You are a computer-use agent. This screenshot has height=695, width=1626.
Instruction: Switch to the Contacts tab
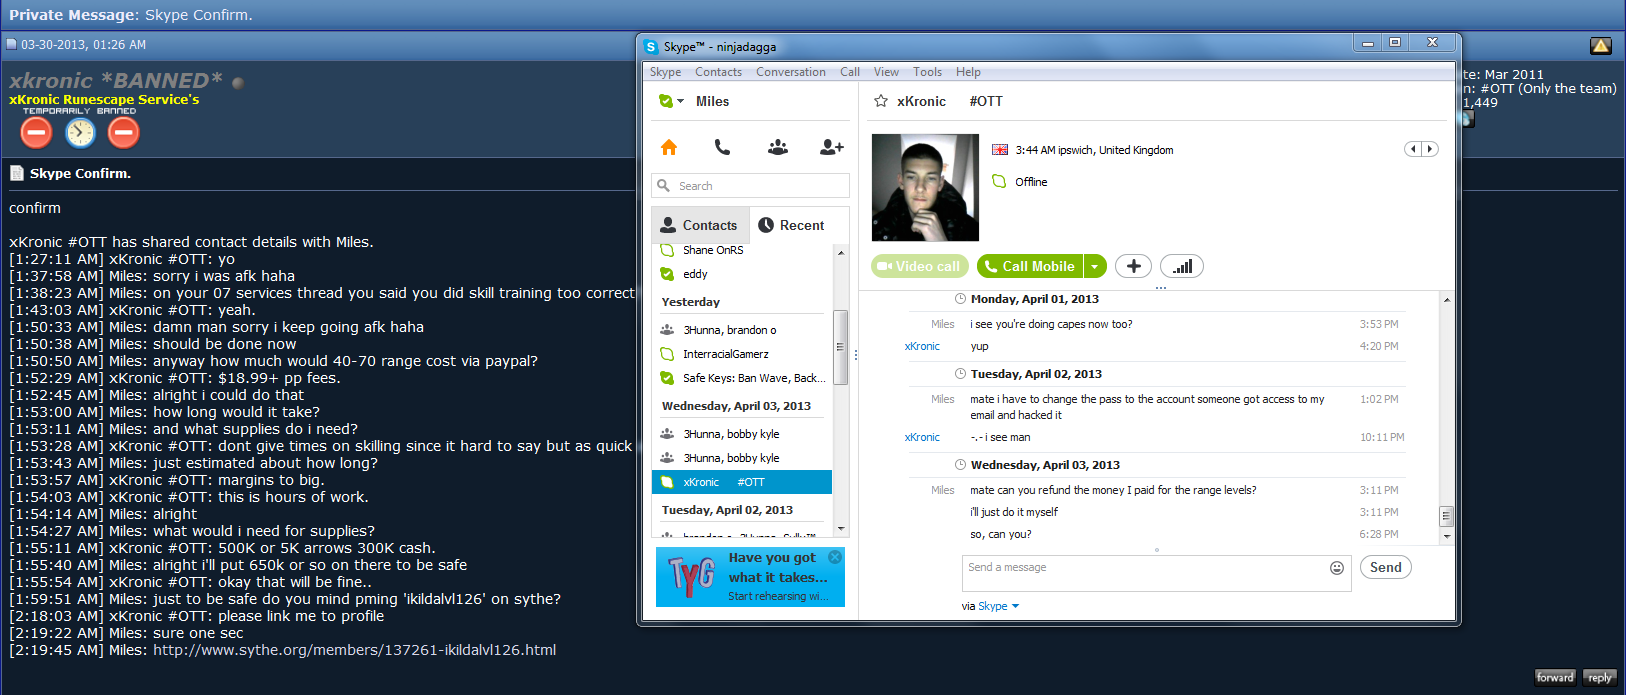[699, 225]
